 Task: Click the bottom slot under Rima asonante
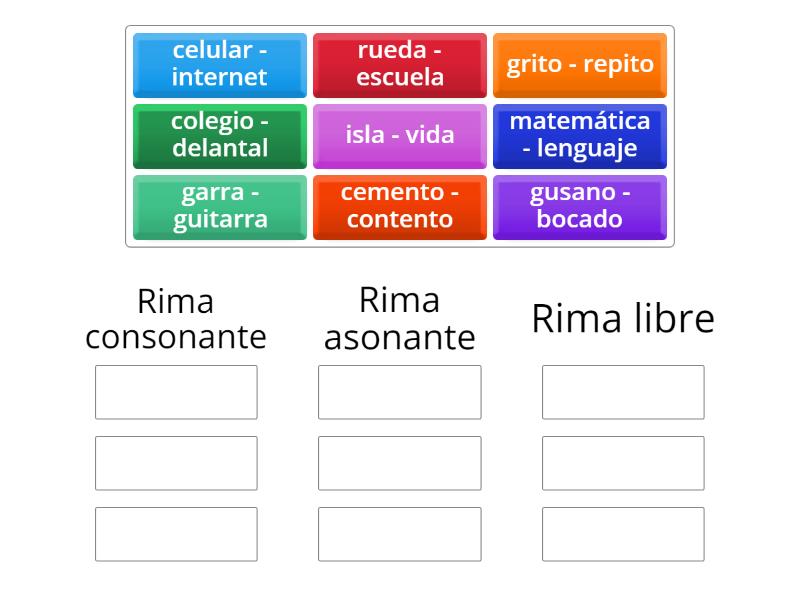(x=399, y=534)
